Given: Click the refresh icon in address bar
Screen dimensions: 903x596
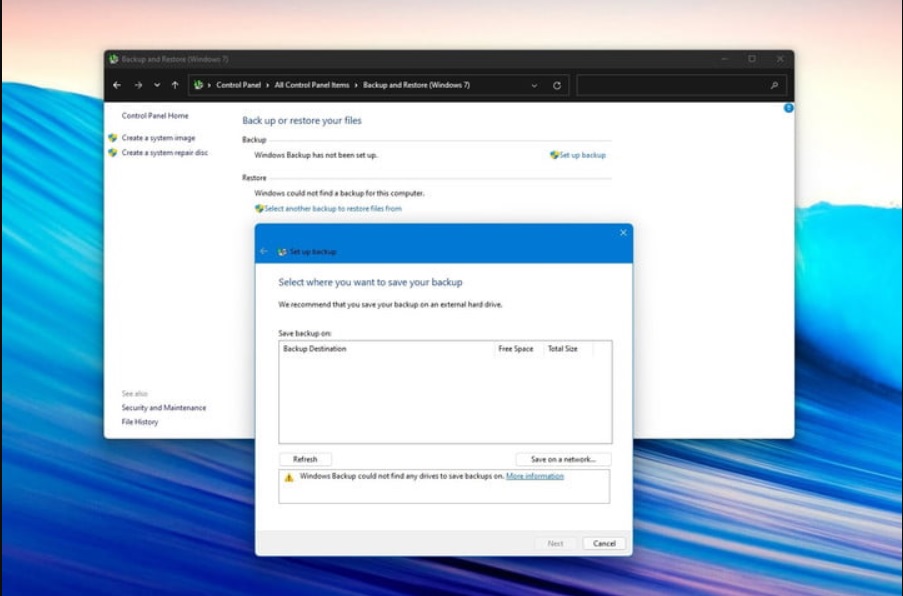Looking at the screenshot, I should point(557,86).
